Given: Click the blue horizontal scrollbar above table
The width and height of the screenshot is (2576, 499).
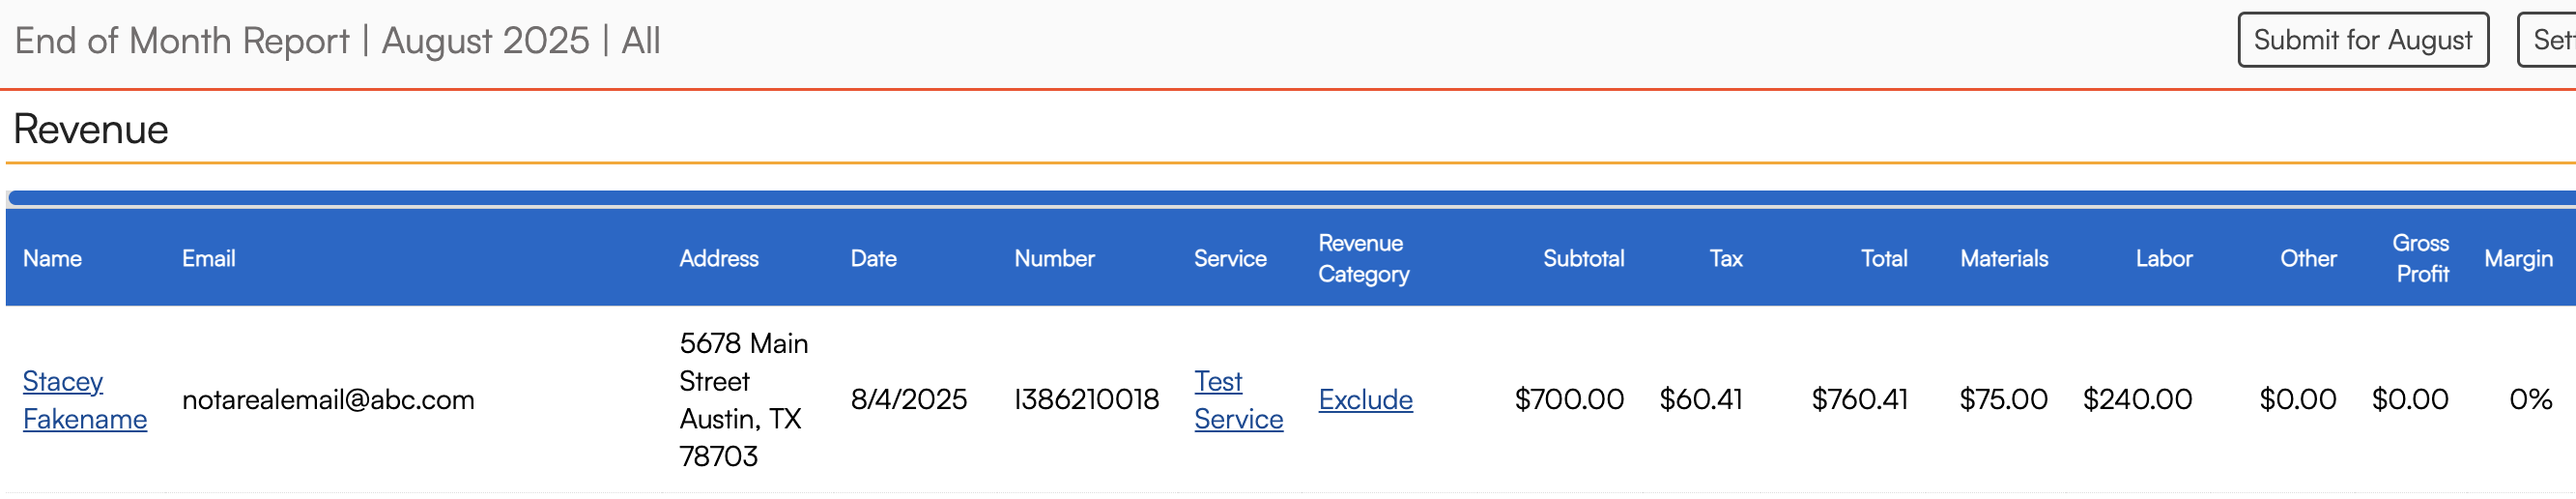Looking at the screenshot, I should (1288, 198).
